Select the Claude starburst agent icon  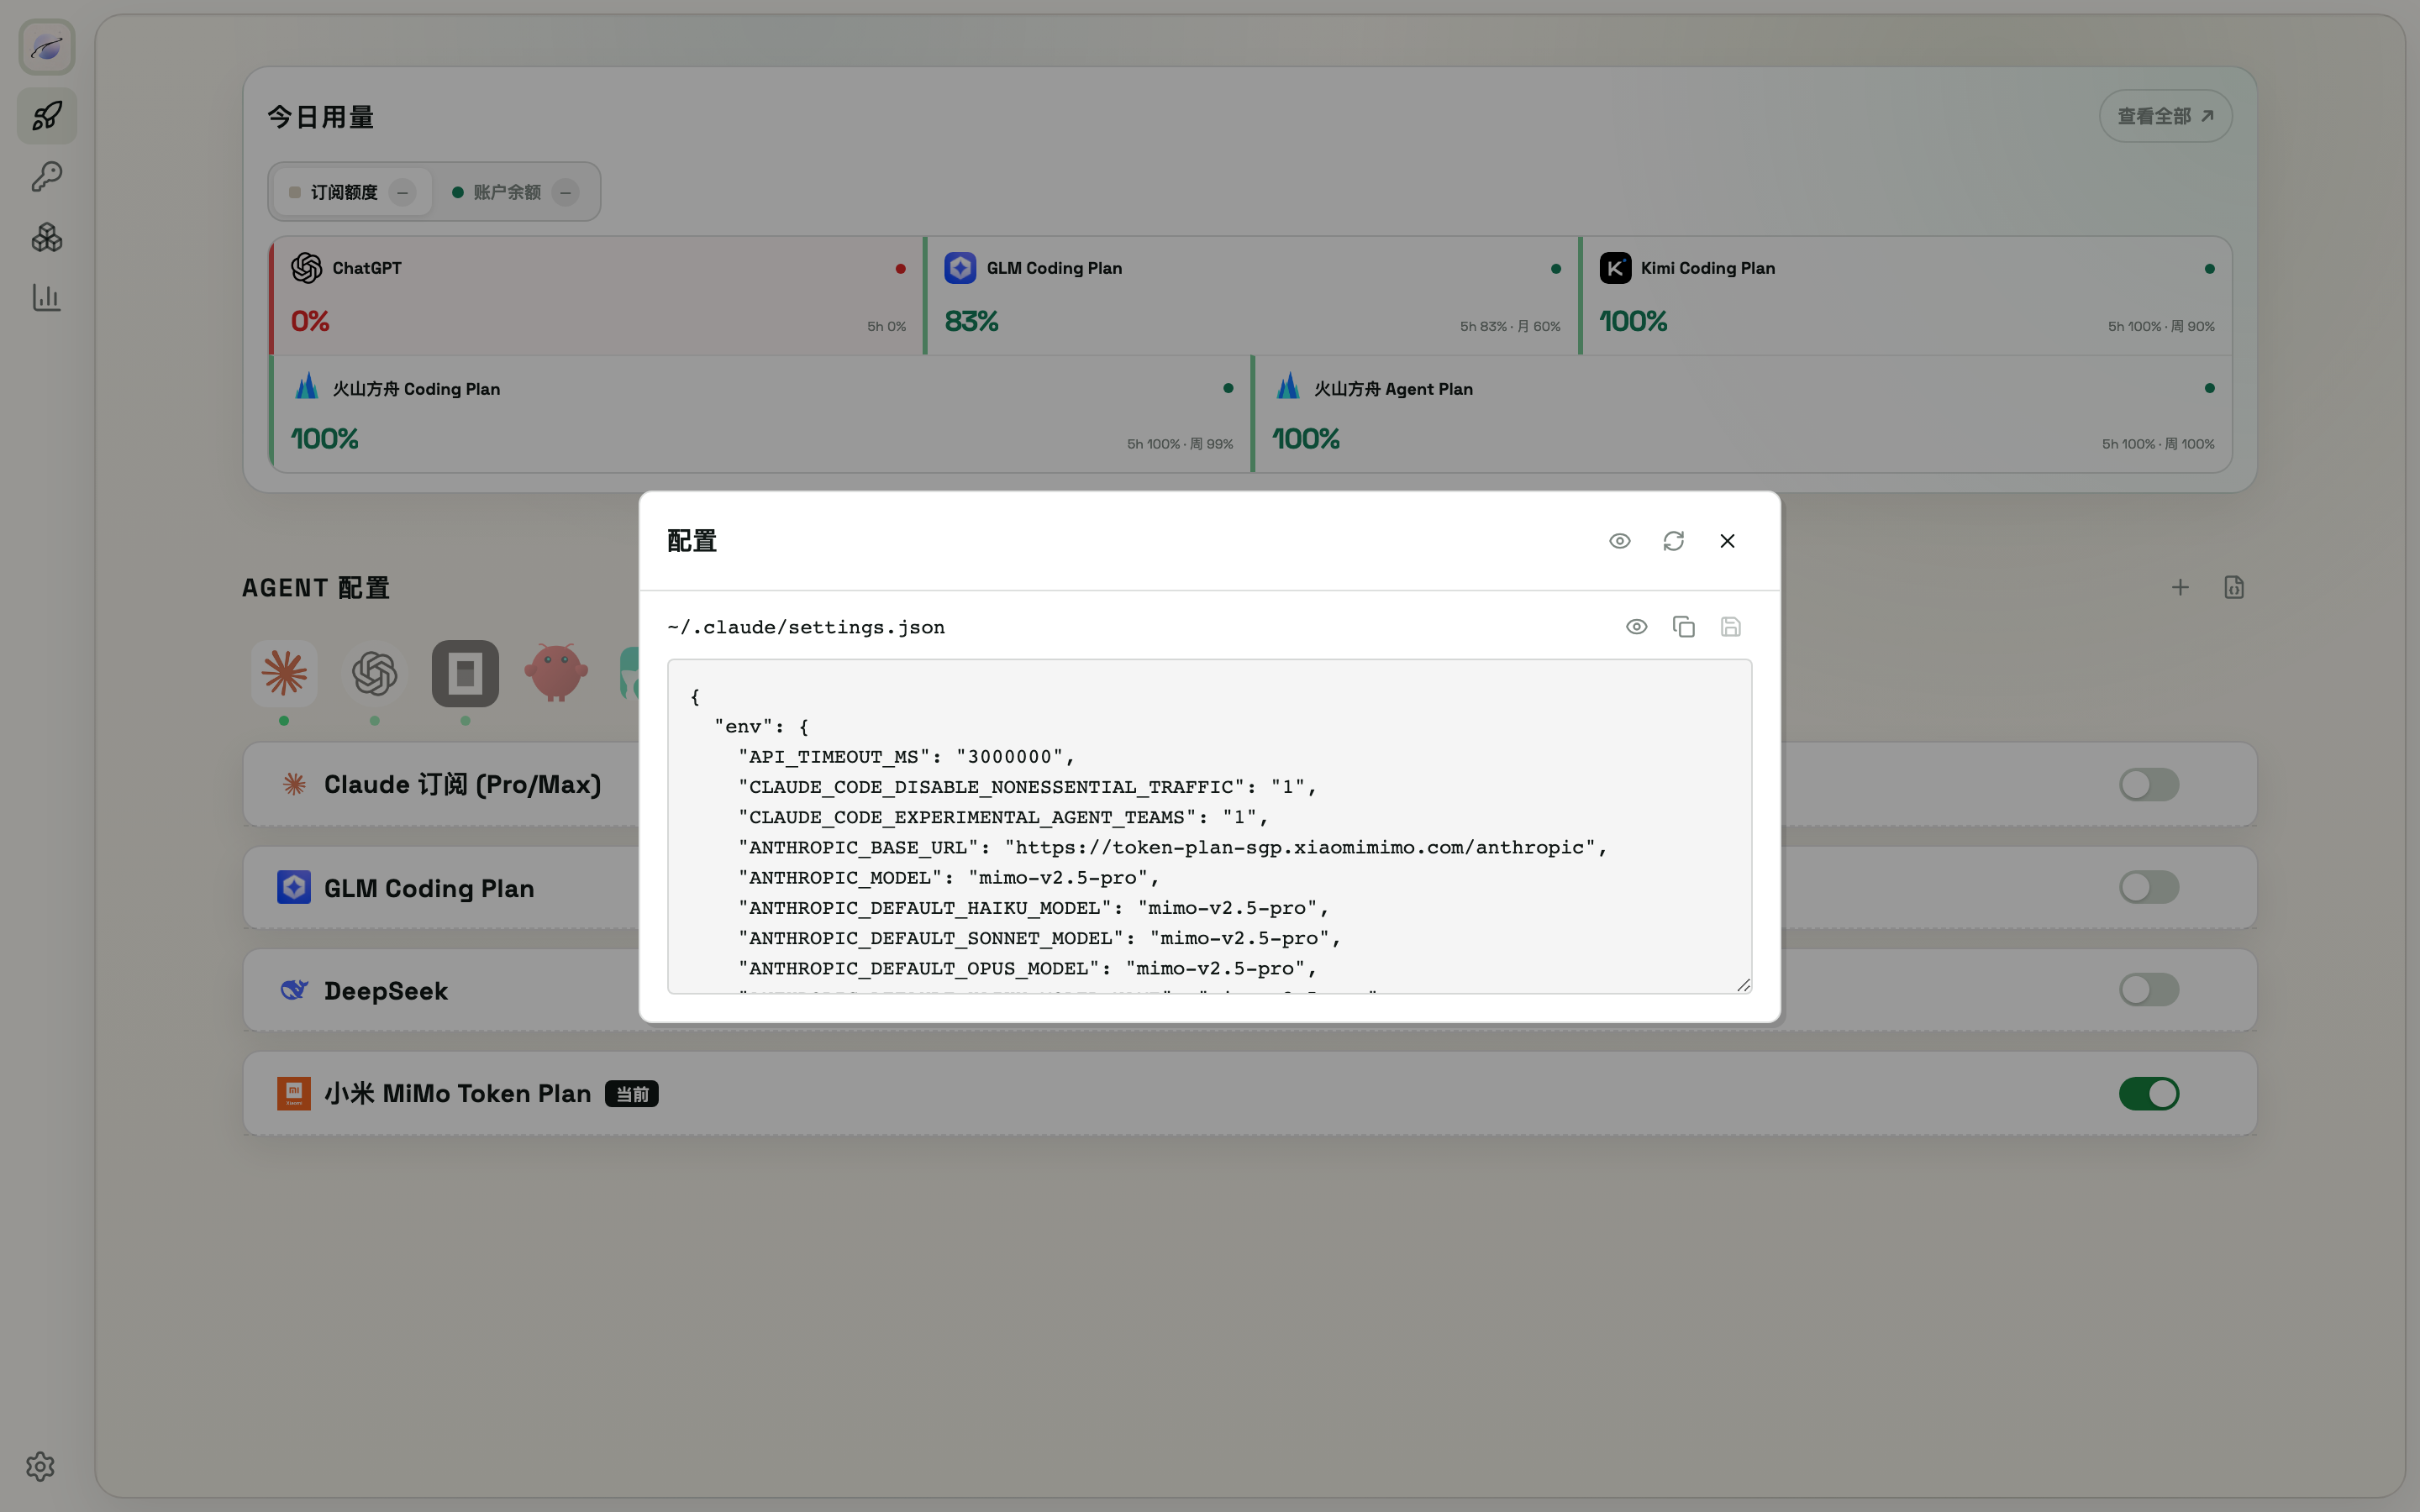[x=285, y=673]
